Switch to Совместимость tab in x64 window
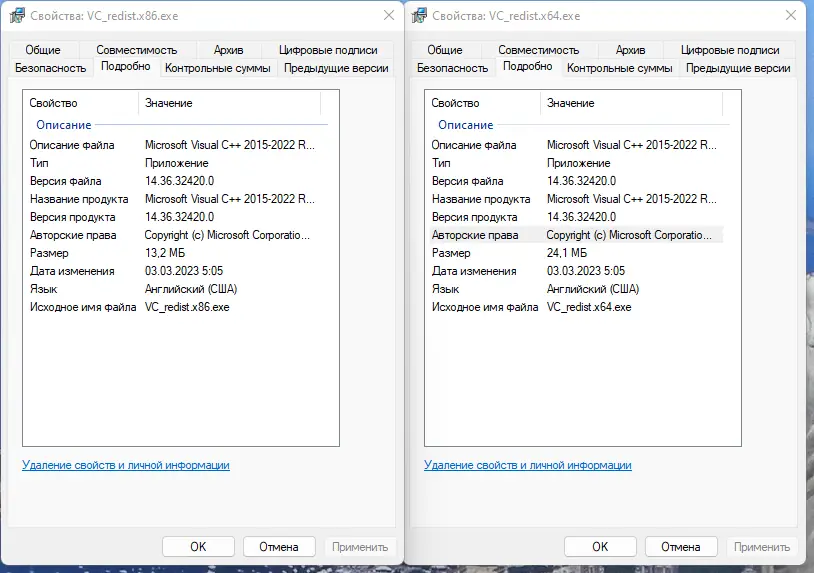 click(539, 50)
